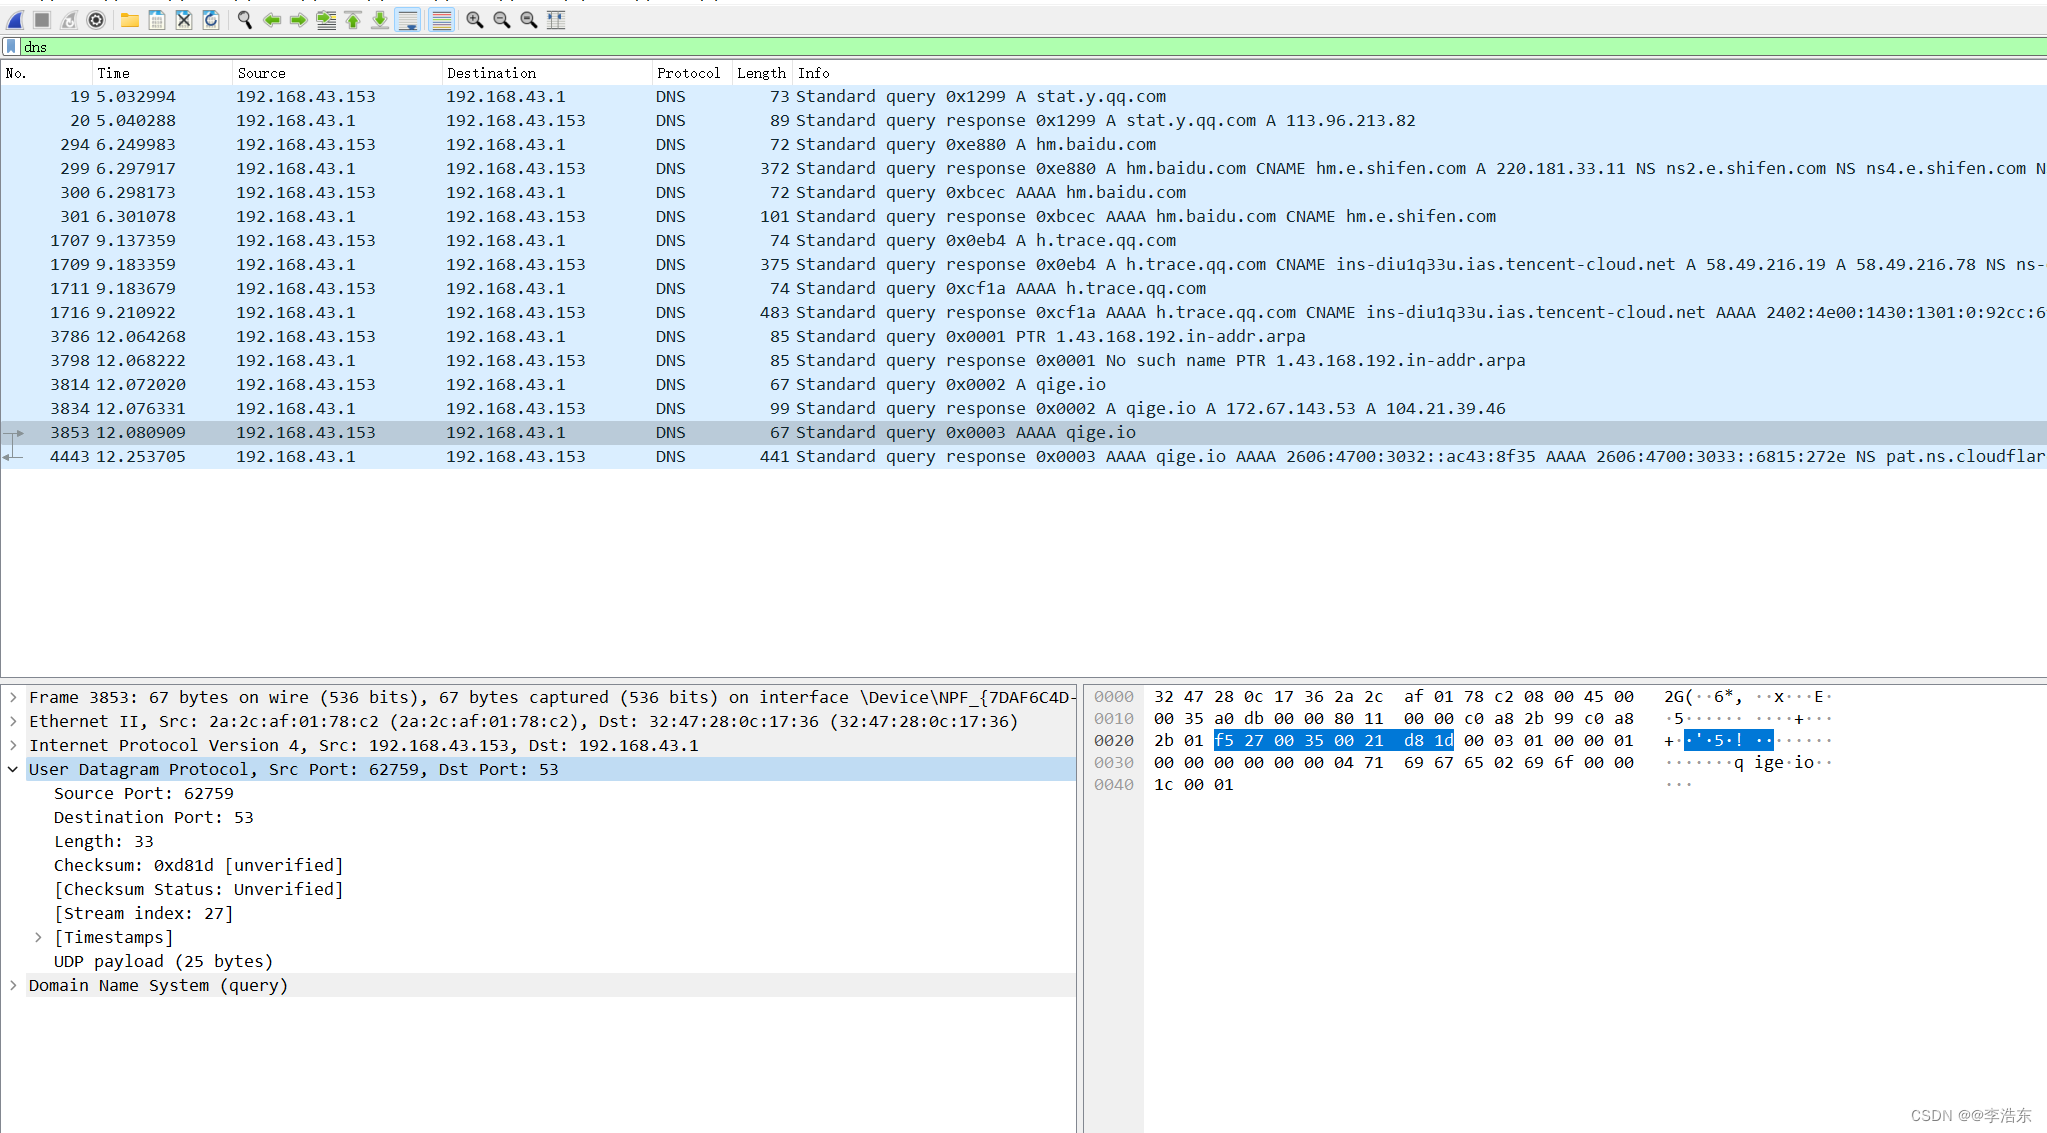Select packet 299 response 0xe880

(x=1023, y=169)
